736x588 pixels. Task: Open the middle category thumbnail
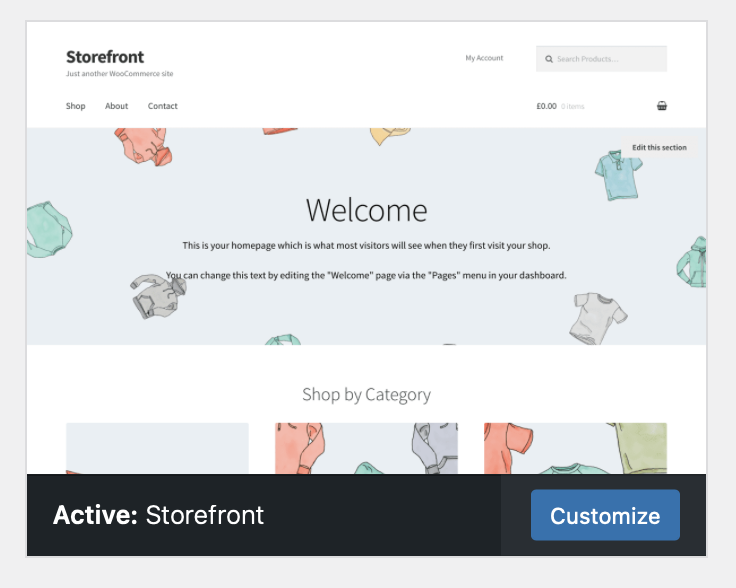click(x=366, y=448)
